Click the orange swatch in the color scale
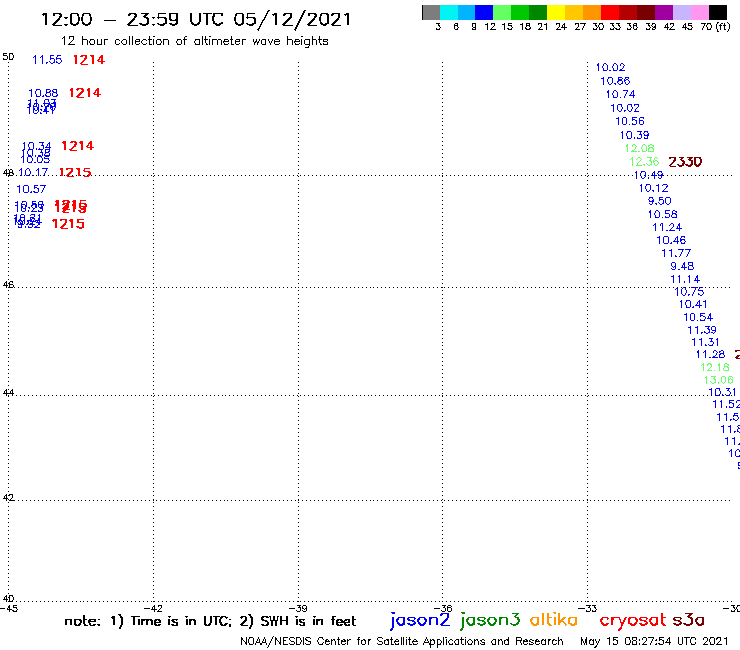Viewport: 740px width, 650px height. tap(592, 12)
